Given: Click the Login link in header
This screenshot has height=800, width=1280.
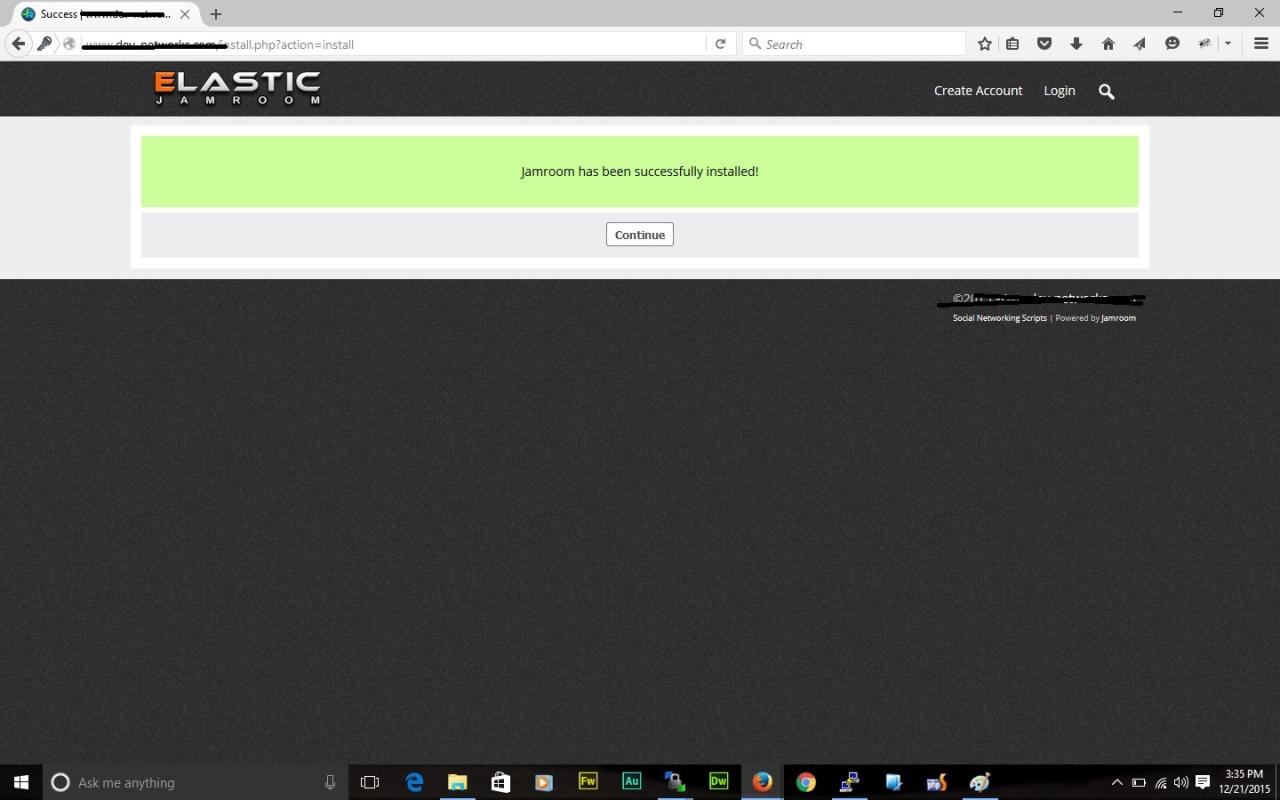Looking at the screenshot, I should (x=1059, y=90).
